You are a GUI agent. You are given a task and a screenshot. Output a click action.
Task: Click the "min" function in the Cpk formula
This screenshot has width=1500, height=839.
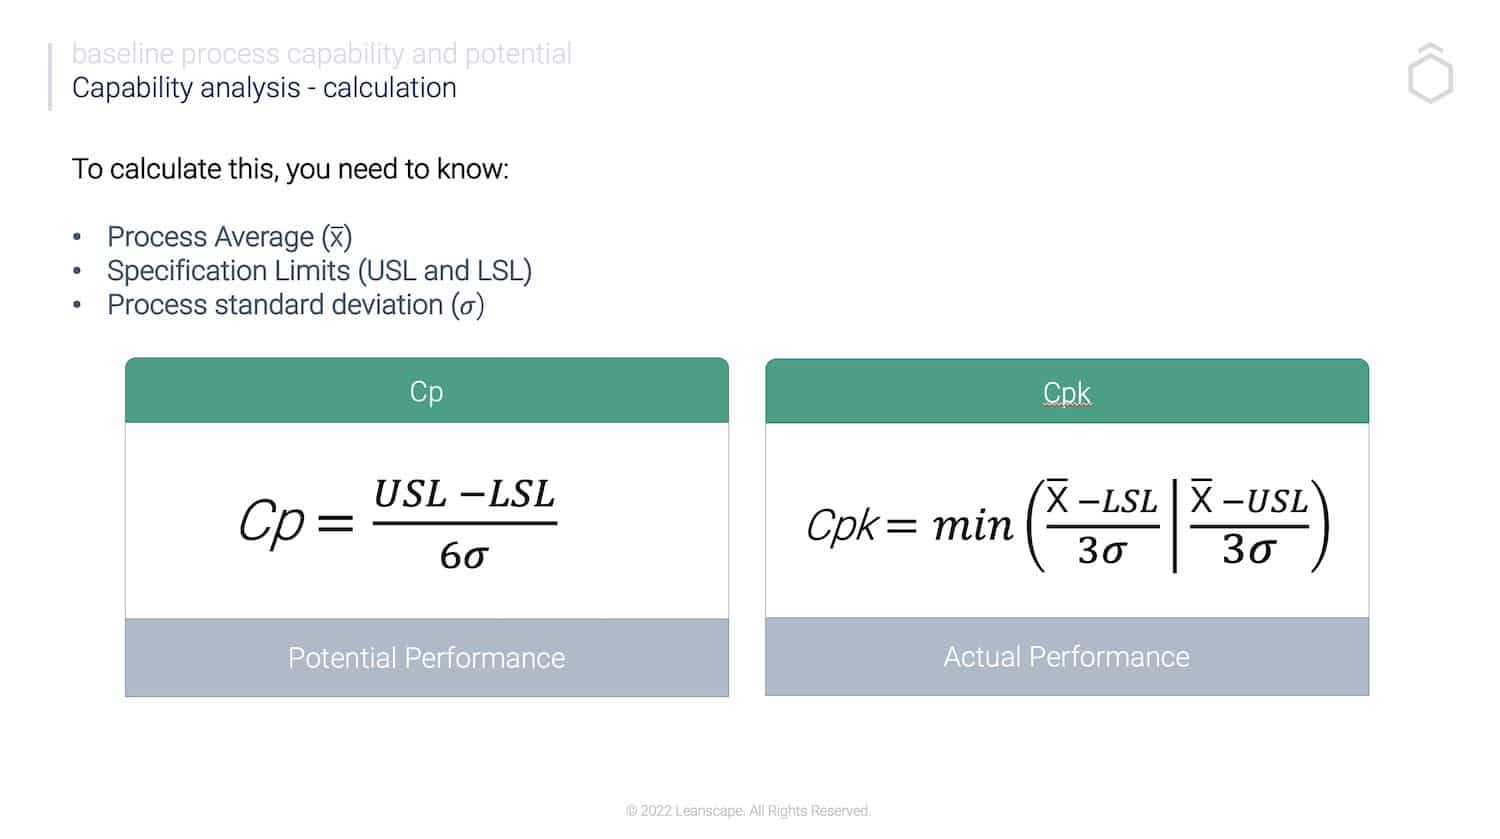click(x=972, y=525)
